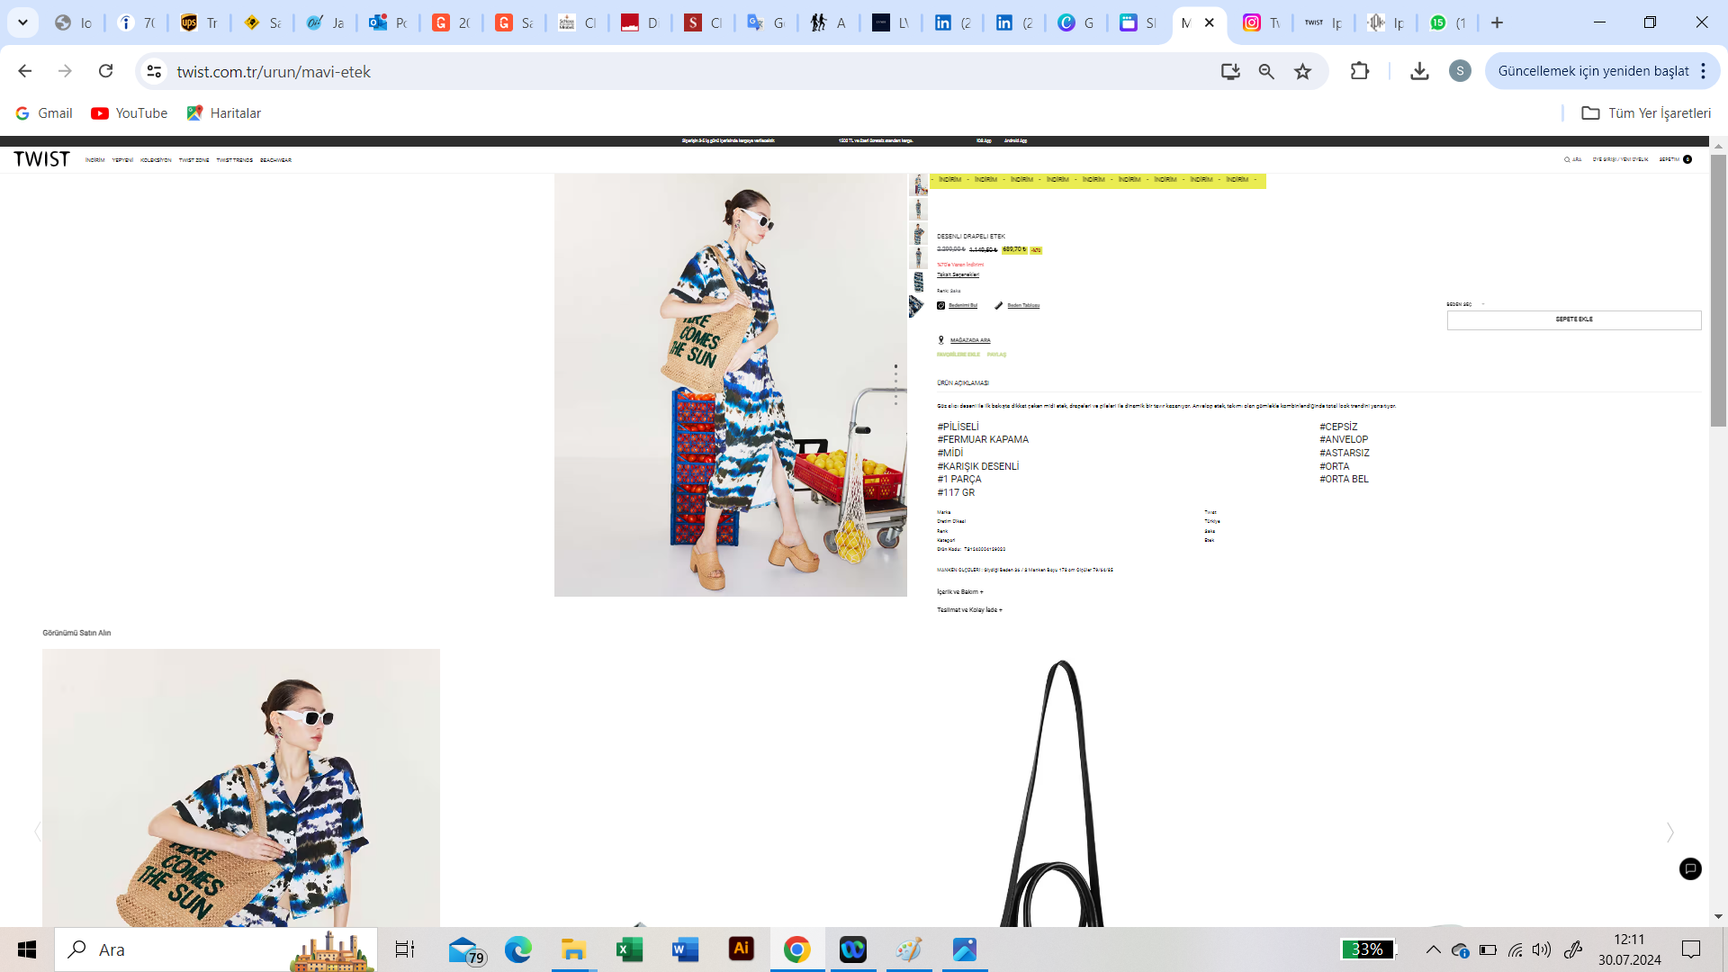Click the page's vertical scrollbar thumb

1718,290
